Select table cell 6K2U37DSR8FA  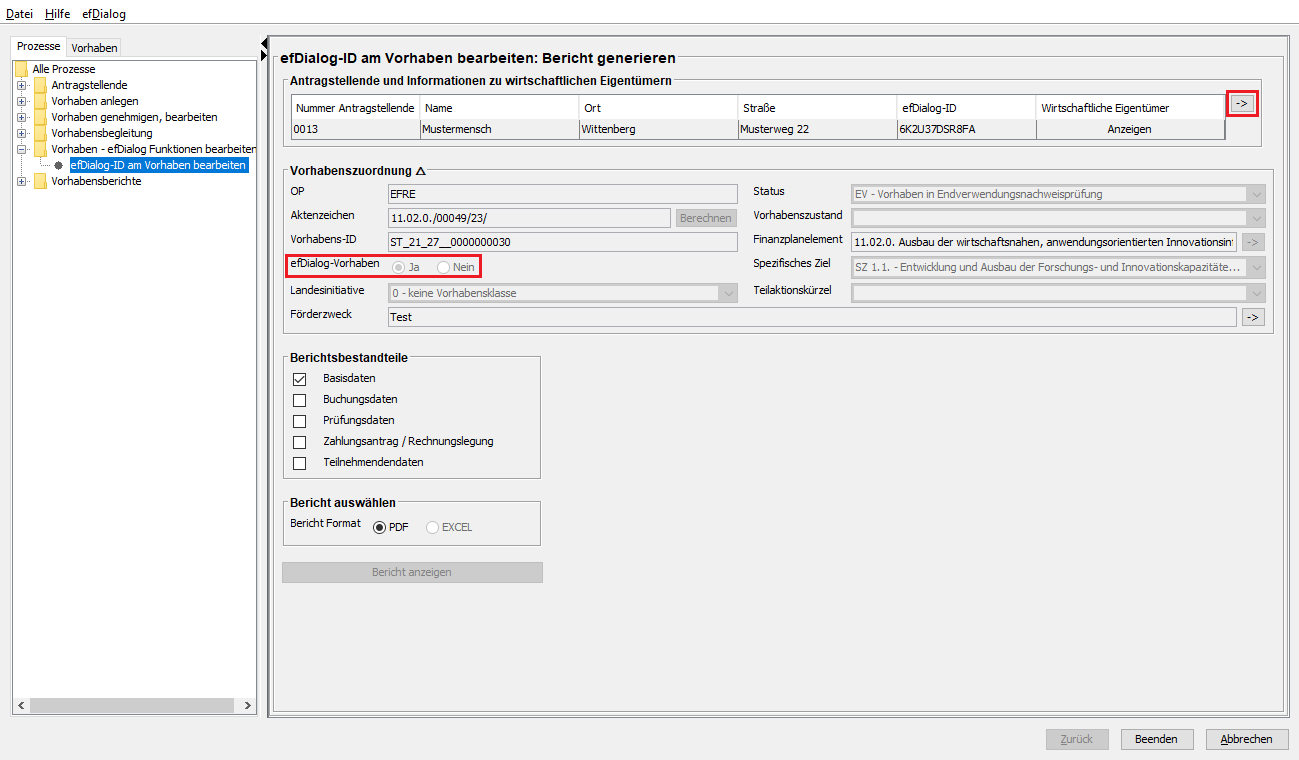point(966,129)
